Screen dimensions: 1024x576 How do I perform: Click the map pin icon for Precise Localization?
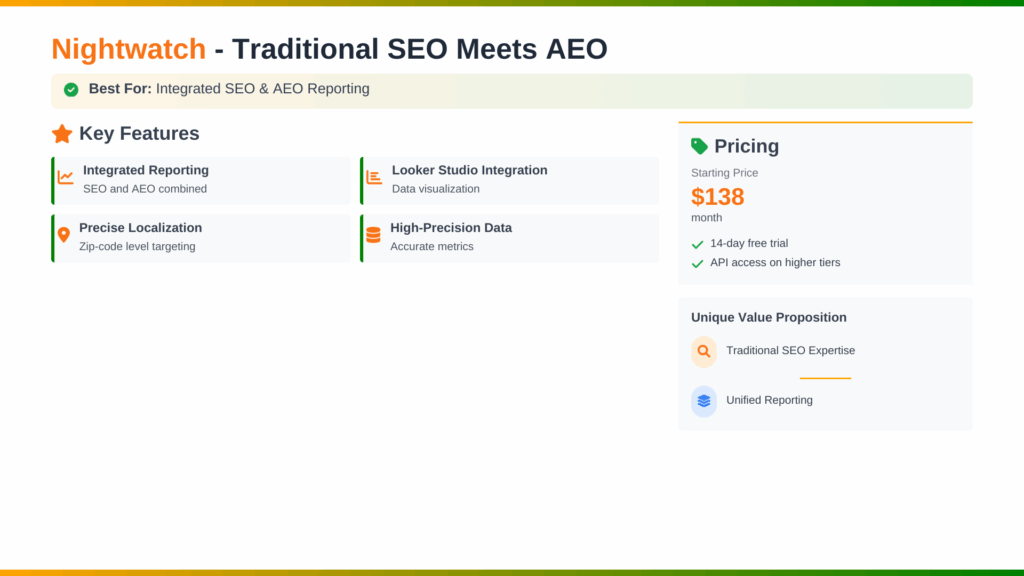click(64, 235)
